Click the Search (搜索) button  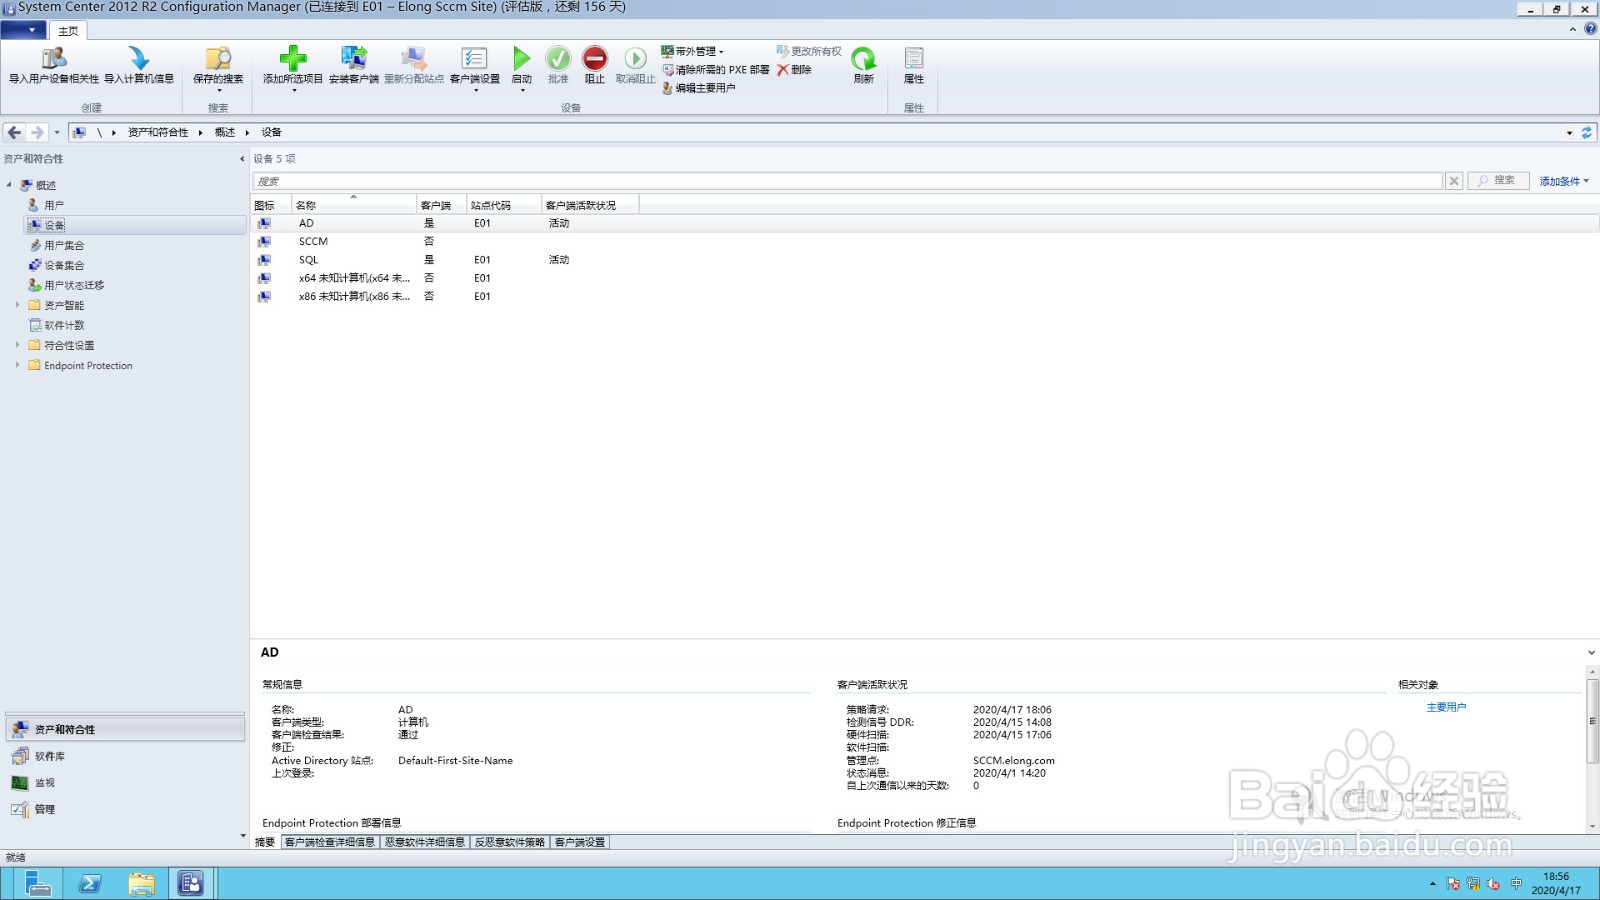1497,181
